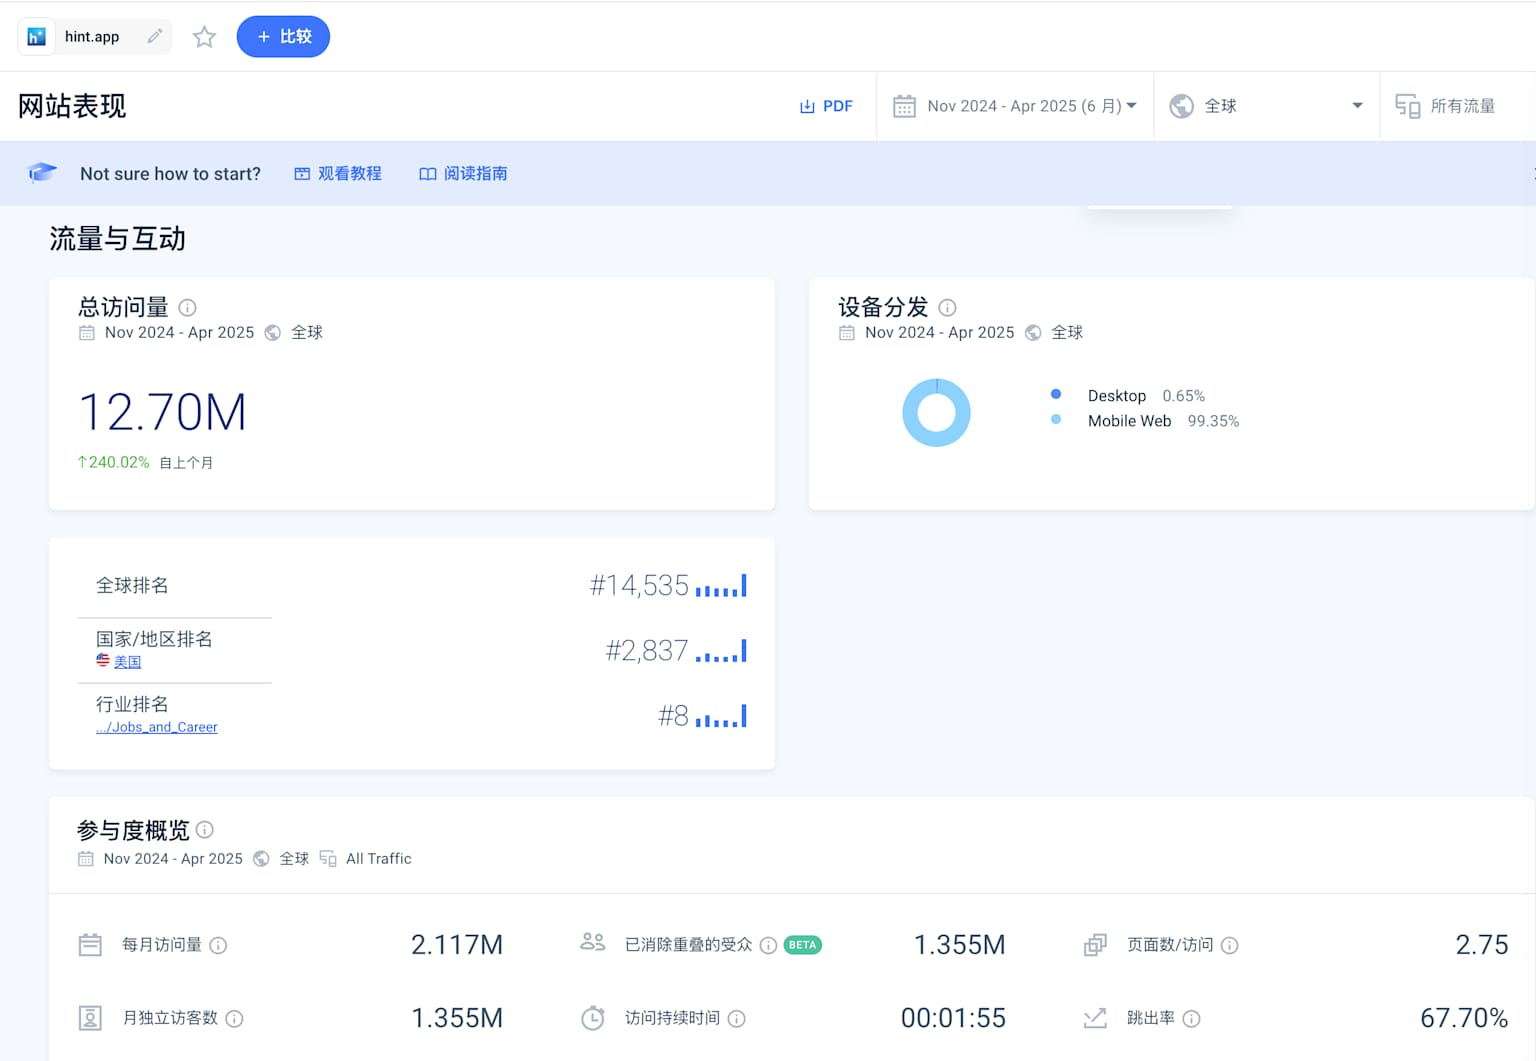
Task: Open the Nov 2024 - Apr 2025 date dropdown
Action: point(1015,106)
